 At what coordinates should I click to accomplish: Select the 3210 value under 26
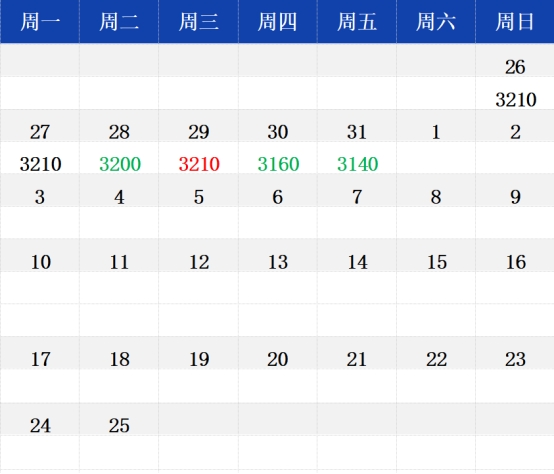pos(516,99)
